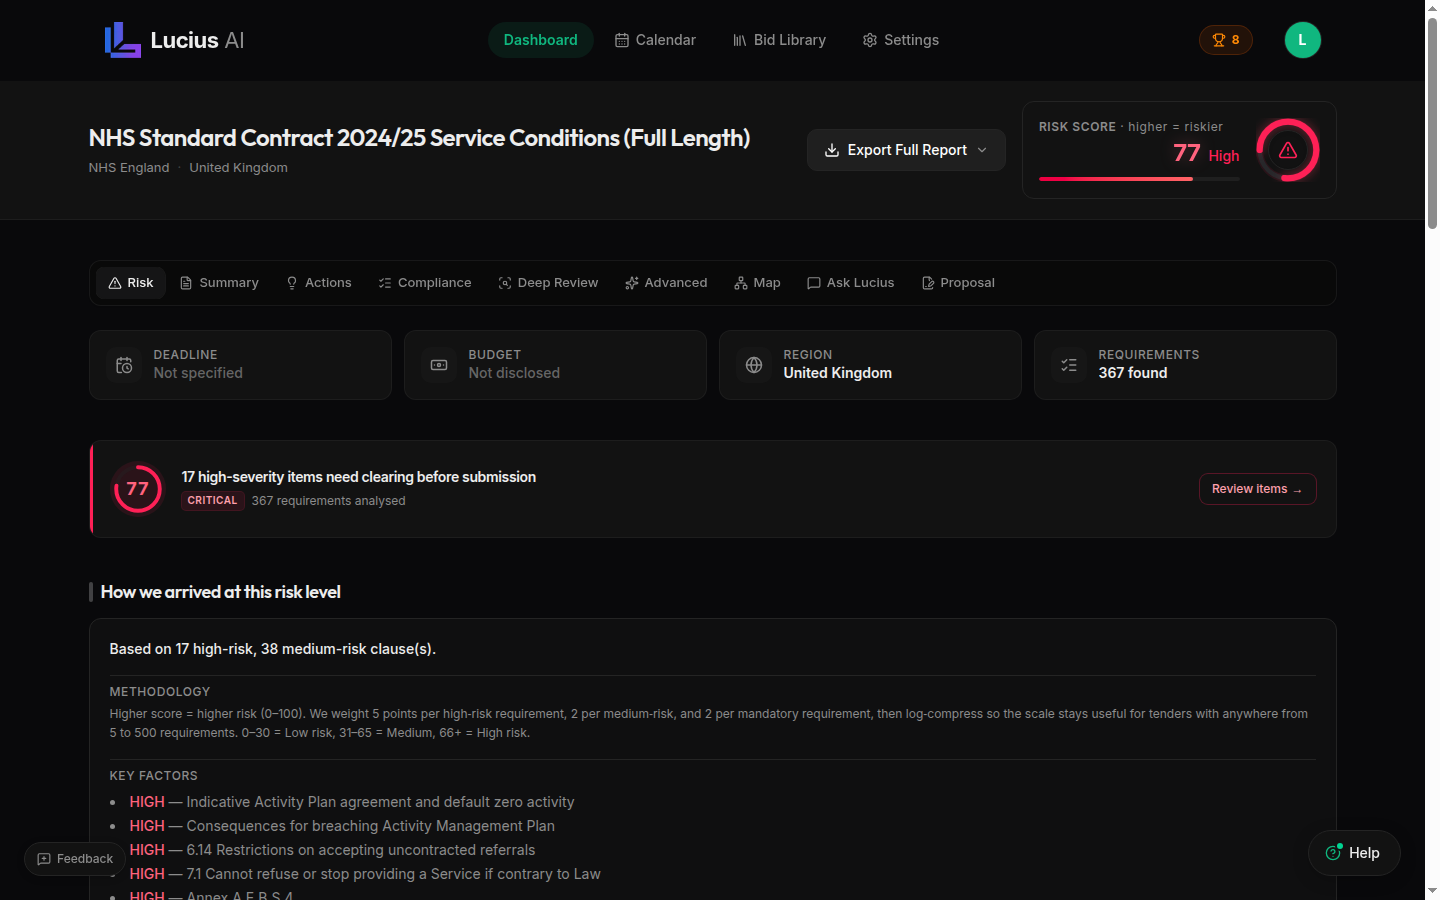Go to the Dashboard page
1440x900 pixels.
point(540,40)
